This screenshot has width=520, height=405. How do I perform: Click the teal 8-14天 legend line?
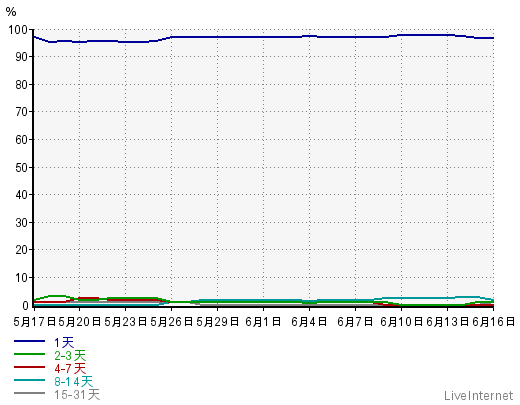pyautogui.click(x=29, y=380)
